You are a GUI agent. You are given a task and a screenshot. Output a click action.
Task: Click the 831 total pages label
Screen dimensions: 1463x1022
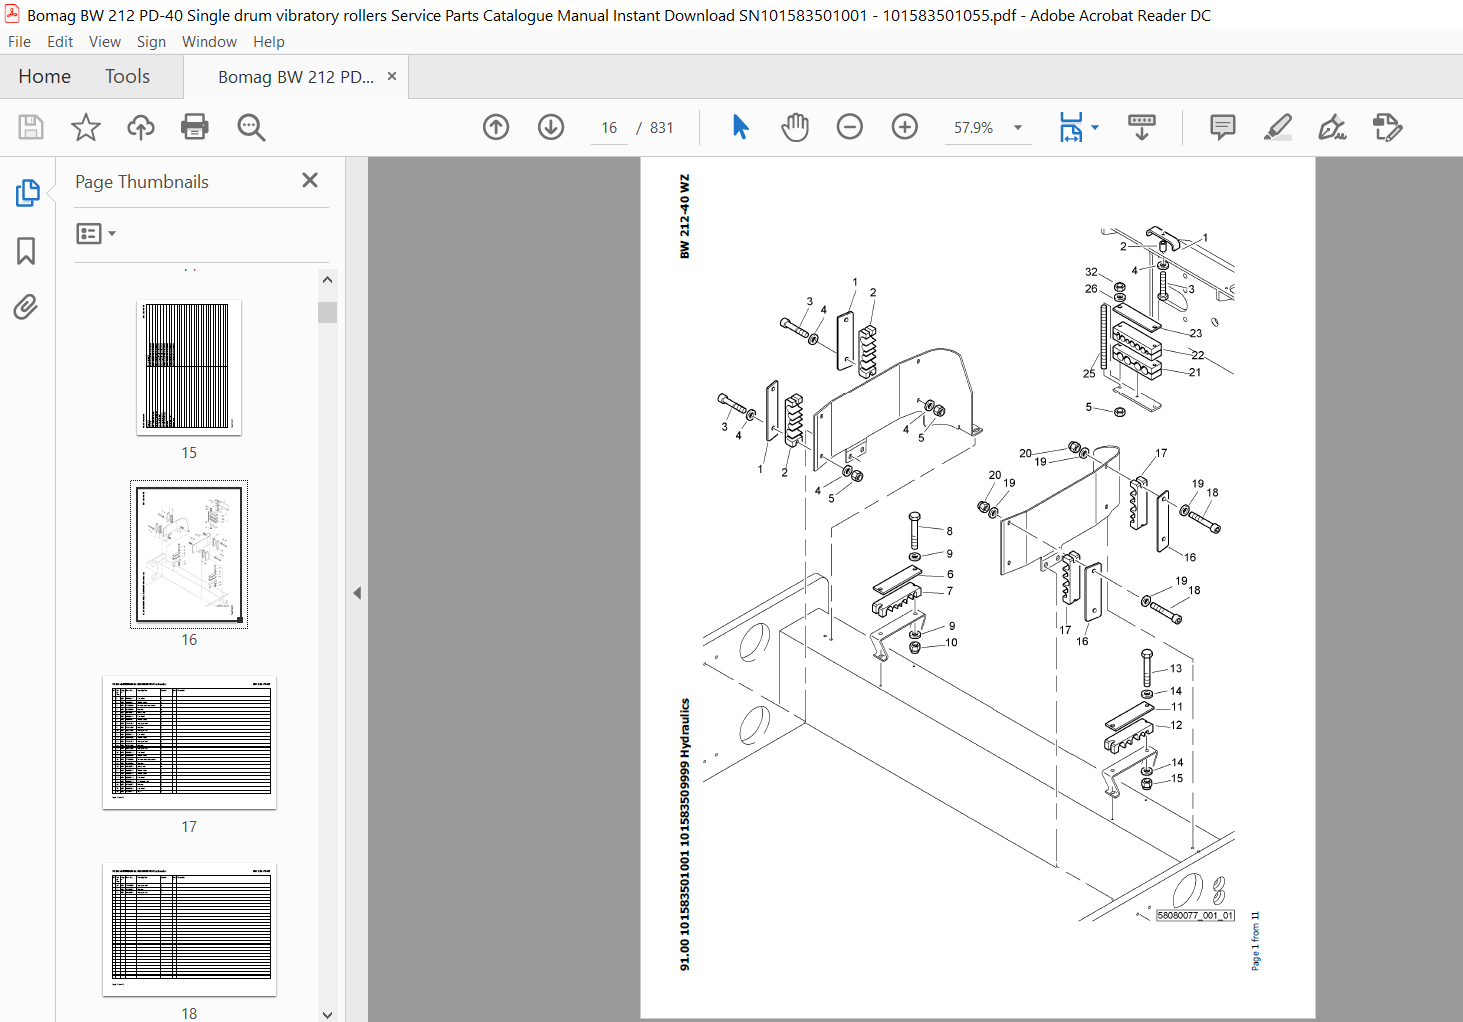click(x=661, y=128)
